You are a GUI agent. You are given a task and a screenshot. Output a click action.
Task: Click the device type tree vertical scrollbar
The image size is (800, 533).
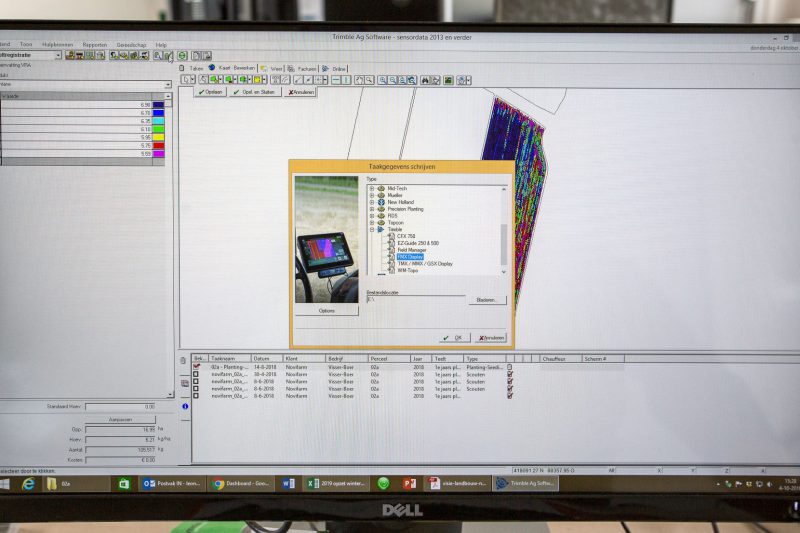pyautogui.click(x=504, y=230)
